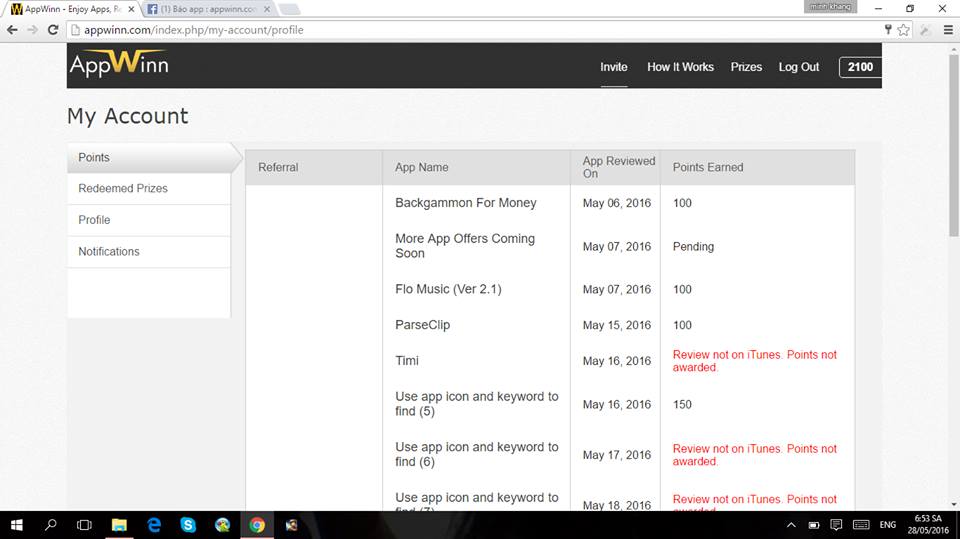
Task: Click the Backgammon For Money row name
Action: [465, 203]
